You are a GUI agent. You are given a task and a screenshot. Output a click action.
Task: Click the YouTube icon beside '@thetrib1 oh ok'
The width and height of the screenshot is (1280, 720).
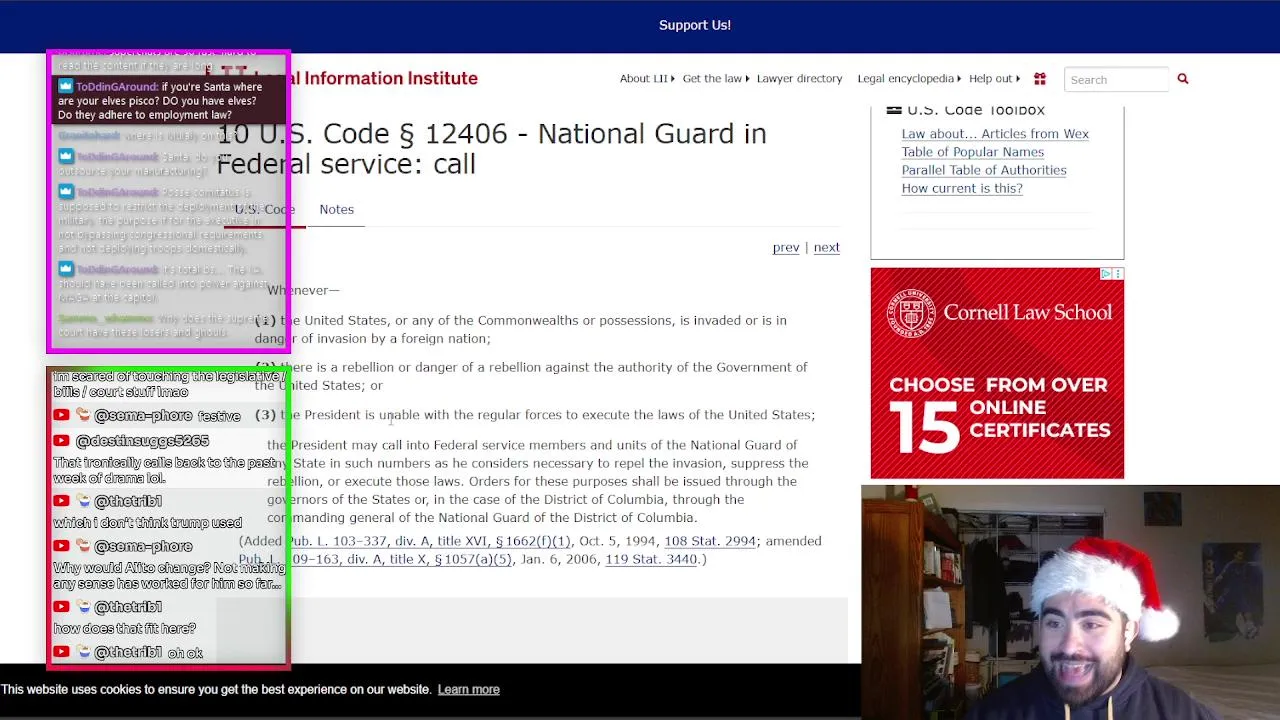tap(61, 652)
